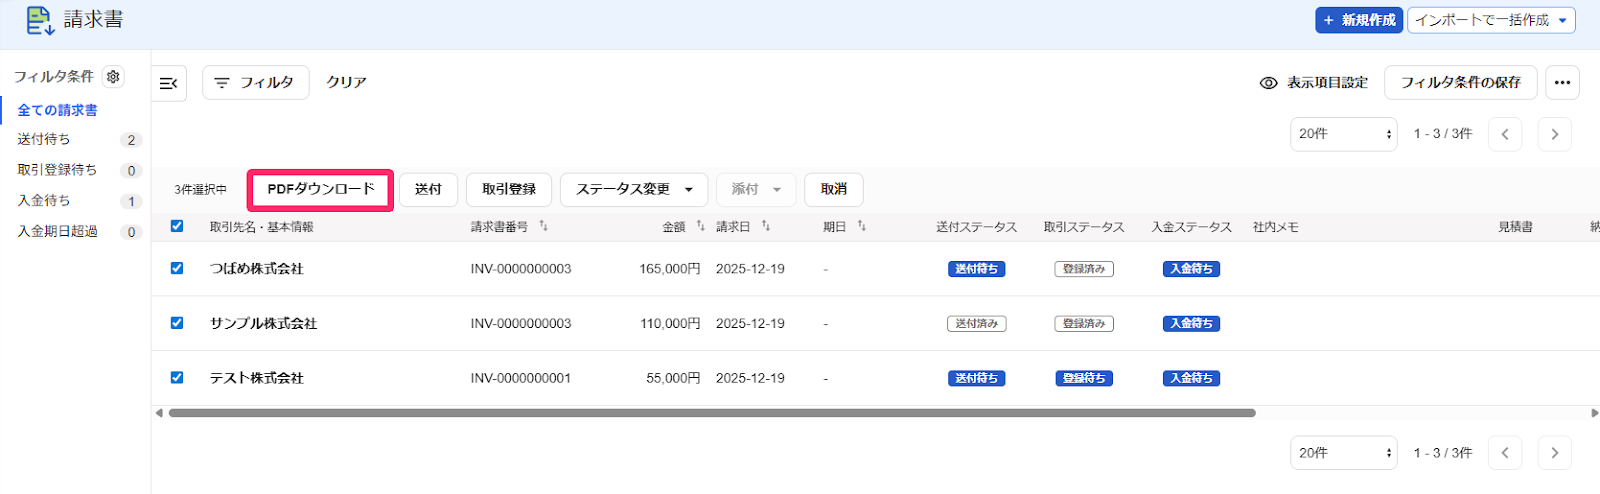
Task: Click the table's left scroll arrow
Action: 159,413
